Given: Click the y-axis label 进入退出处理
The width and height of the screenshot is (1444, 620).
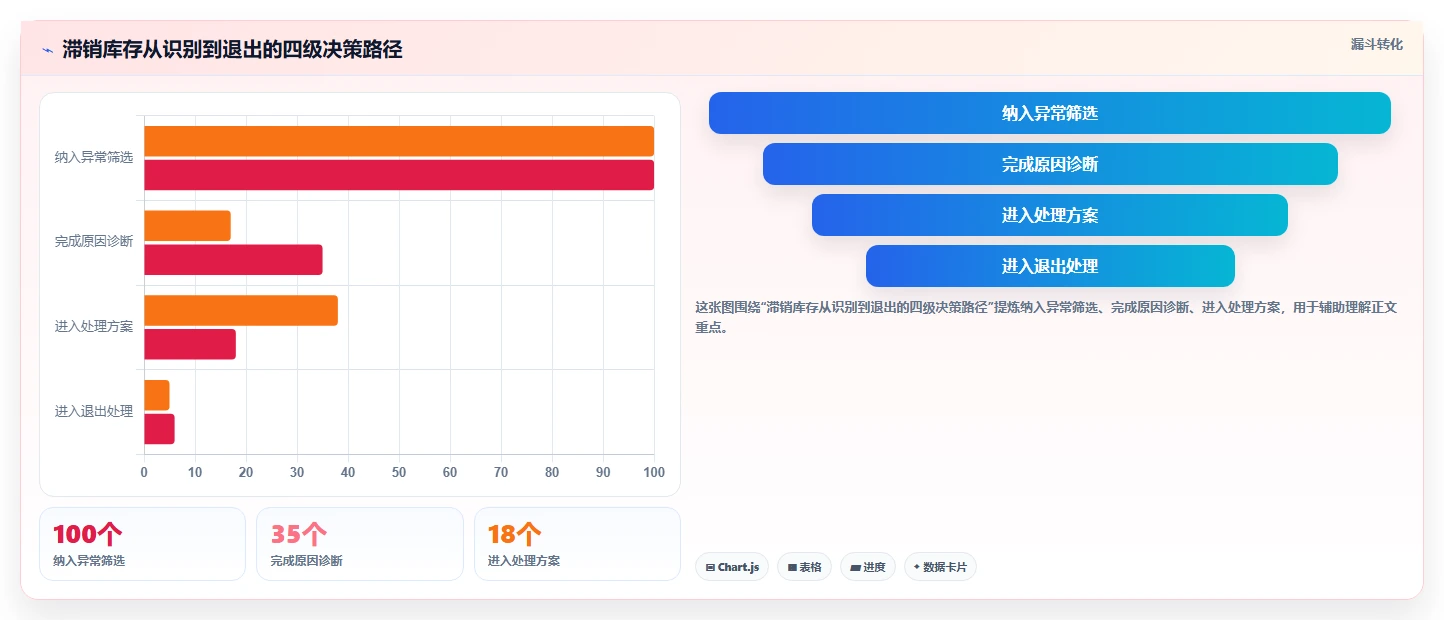Looking at the screenshot, I should pos(94,412).
